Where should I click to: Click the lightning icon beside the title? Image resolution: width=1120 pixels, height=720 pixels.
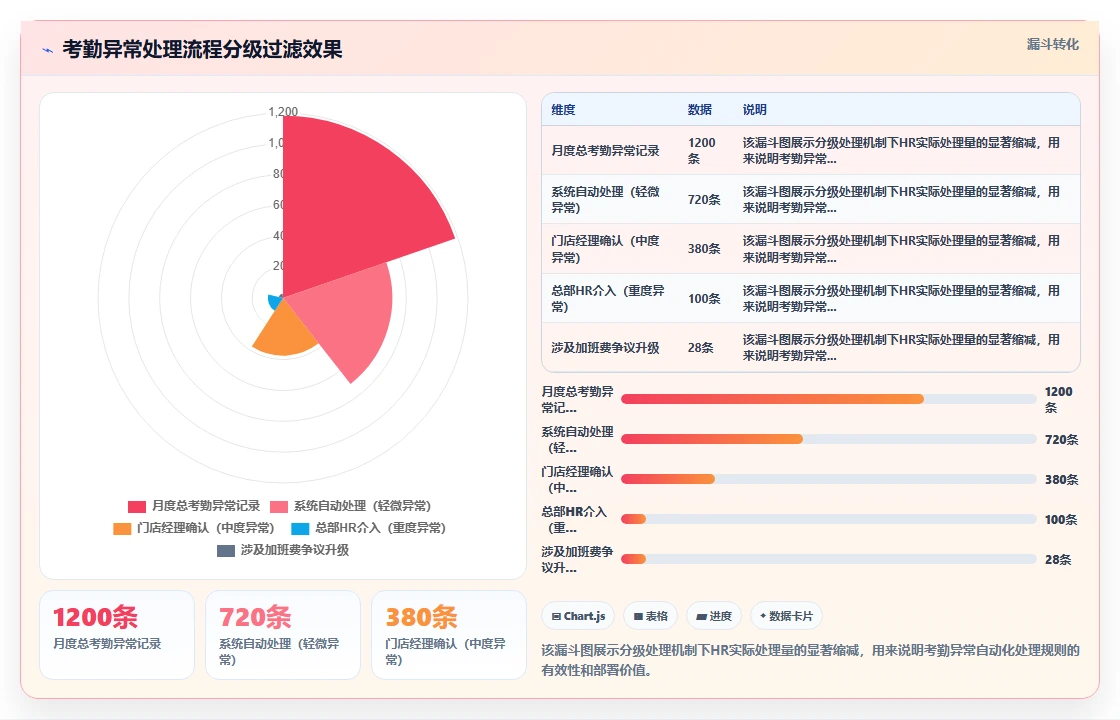tap(48, 50)
